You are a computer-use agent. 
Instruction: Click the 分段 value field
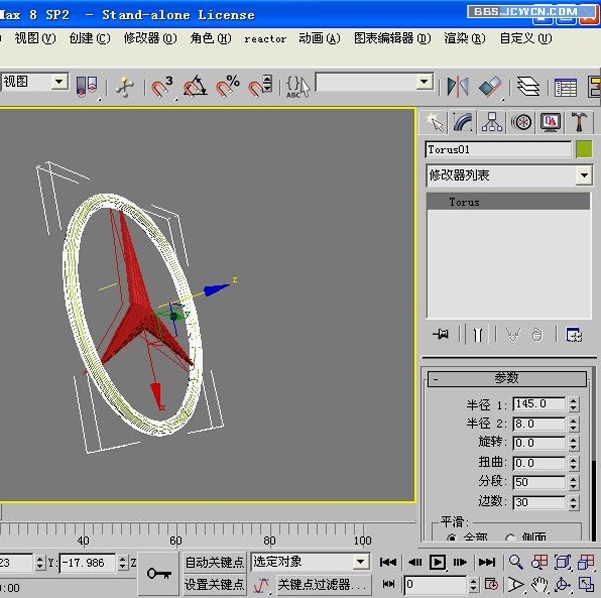pos(539,482)
